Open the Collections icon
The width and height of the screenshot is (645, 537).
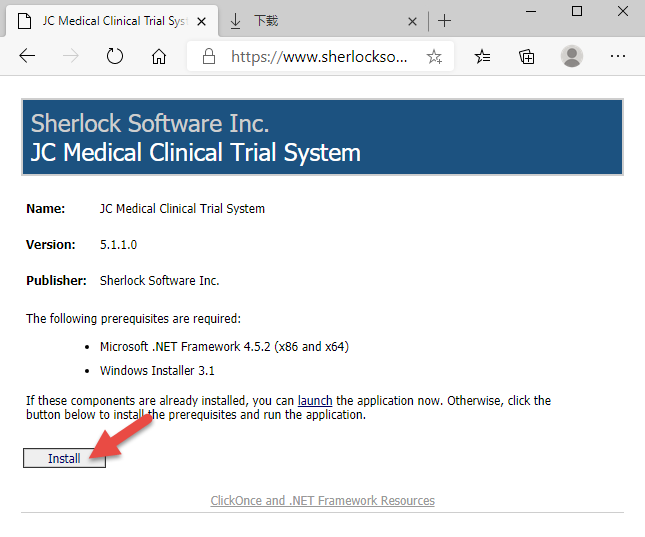pos(527,56)
